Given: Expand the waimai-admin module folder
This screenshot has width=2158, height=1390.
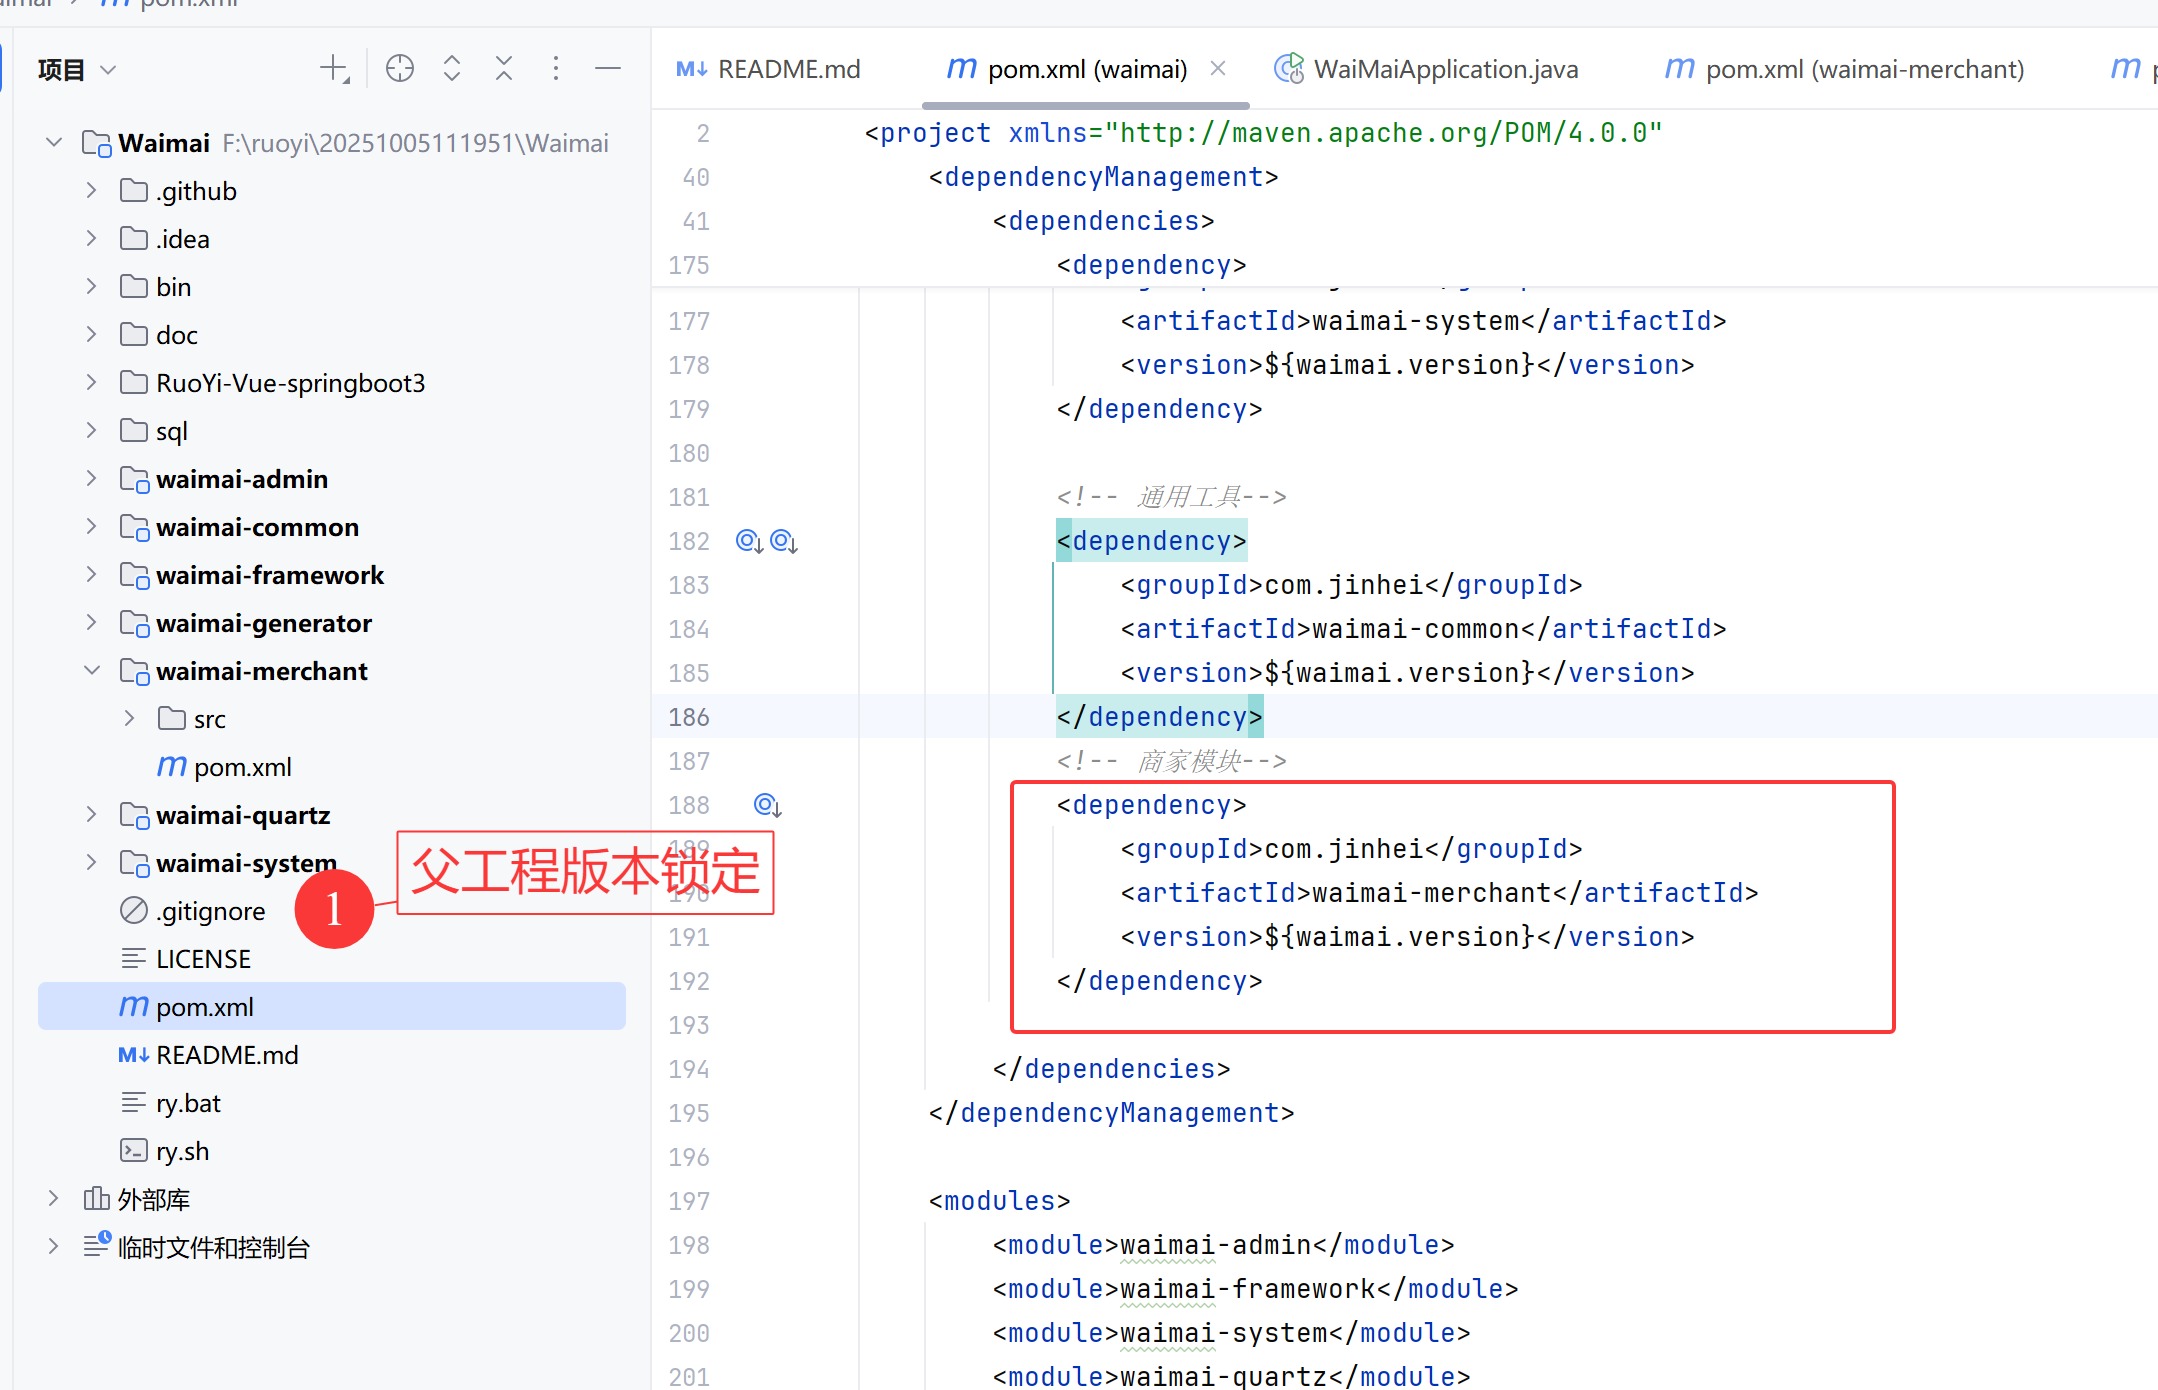Looking at the screenshot, I should pyautogui.click(x=92, y=479).
